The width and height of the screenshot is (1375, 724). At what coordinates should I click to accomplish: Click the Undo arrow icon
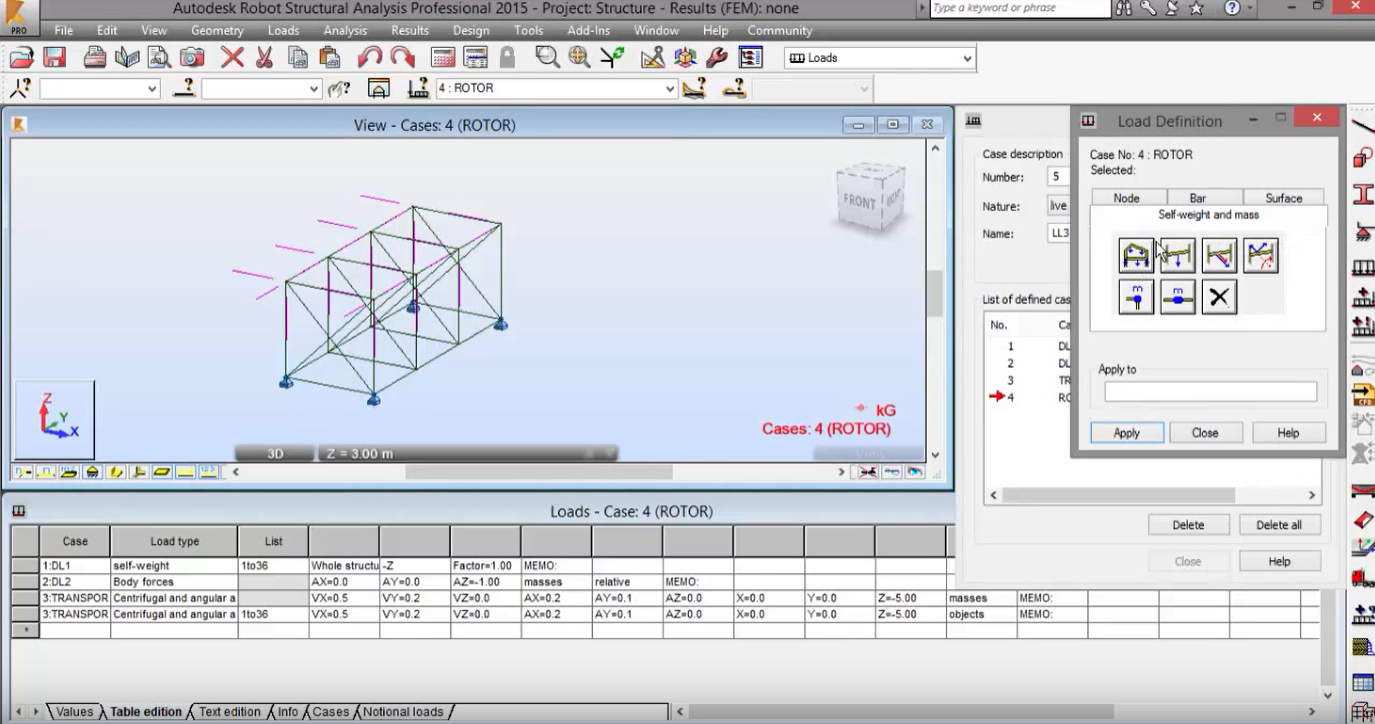[370, 58]
